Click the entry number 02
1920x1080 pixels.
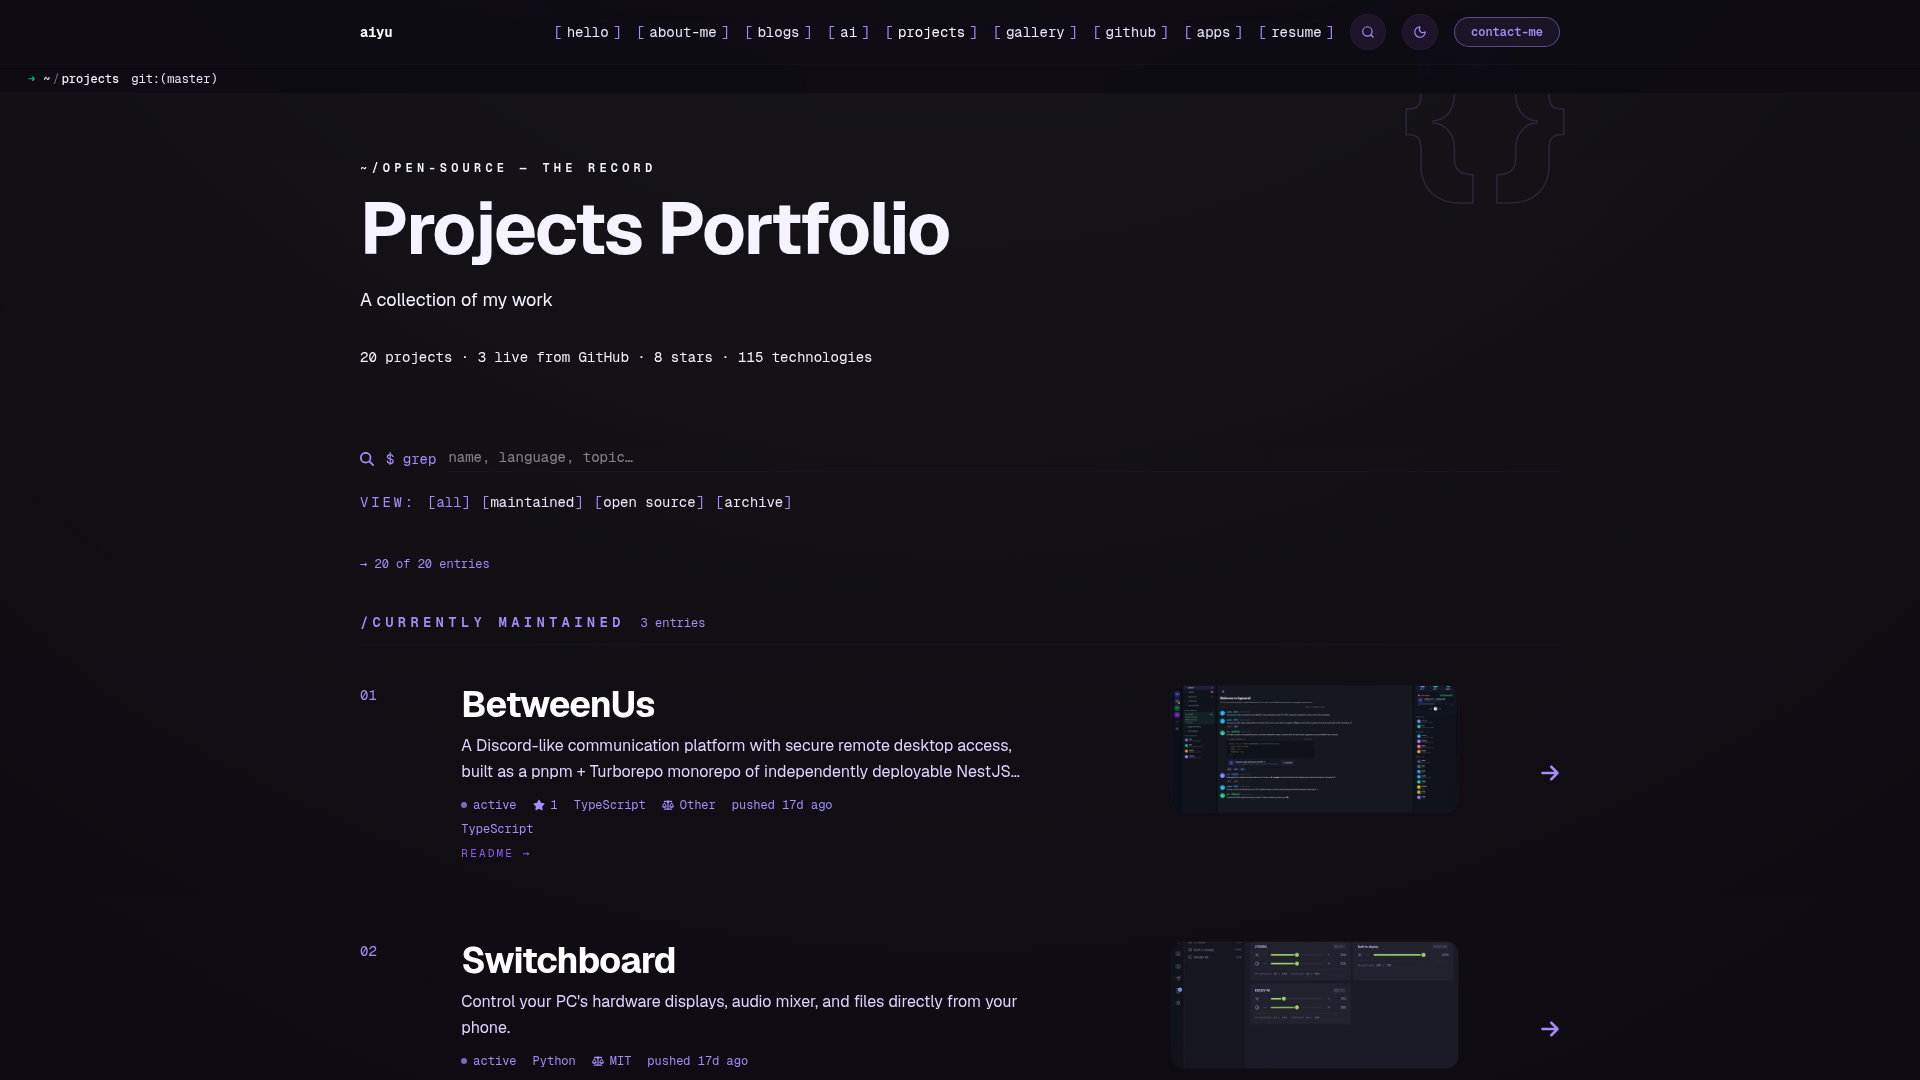[368, 951]
